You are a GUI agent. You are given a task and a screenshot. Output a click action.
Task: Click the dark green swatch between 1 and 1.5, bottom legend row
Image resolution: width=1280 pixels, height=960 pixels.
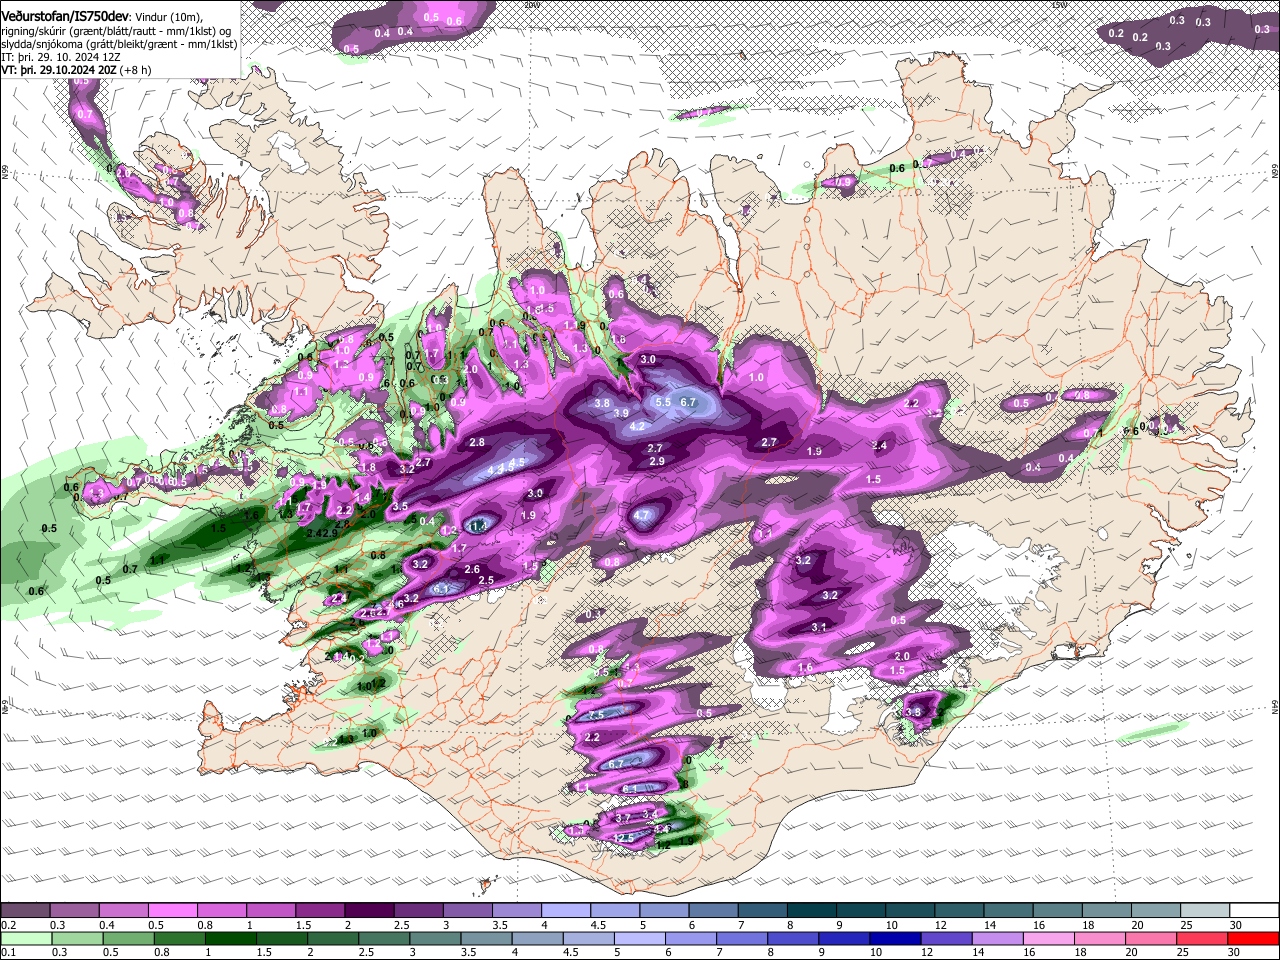(231, 938)
